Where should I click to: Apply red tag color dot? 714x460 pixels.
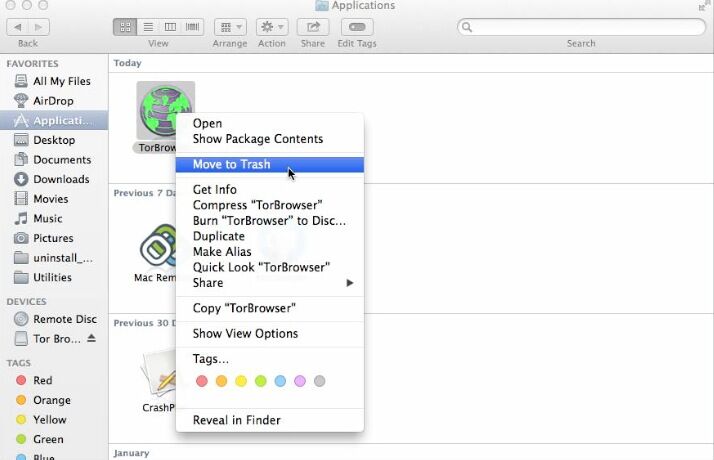click(202, 381)
